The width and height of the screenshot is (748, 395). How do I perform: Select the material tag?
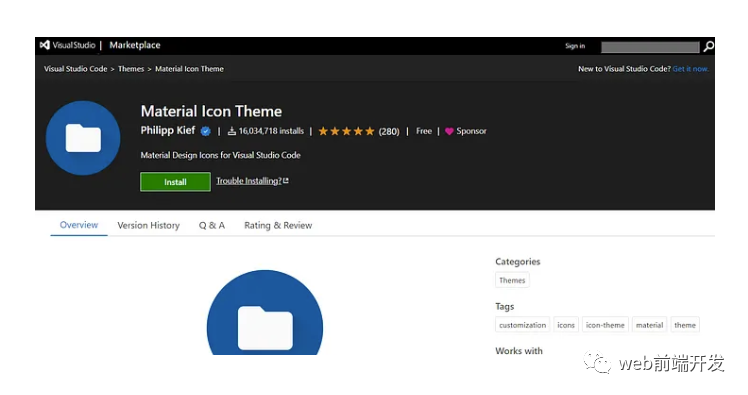point(649,325)
